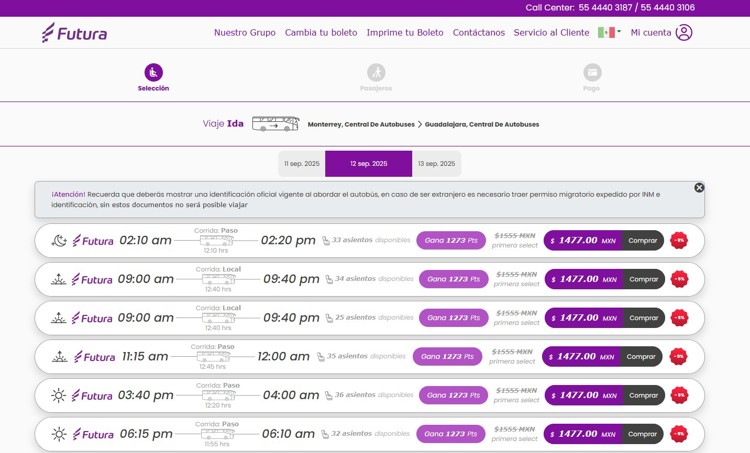Click the moon icon on the 02:10 am trip
Screen dimensions: 750x453
click(x=59, y=241)
